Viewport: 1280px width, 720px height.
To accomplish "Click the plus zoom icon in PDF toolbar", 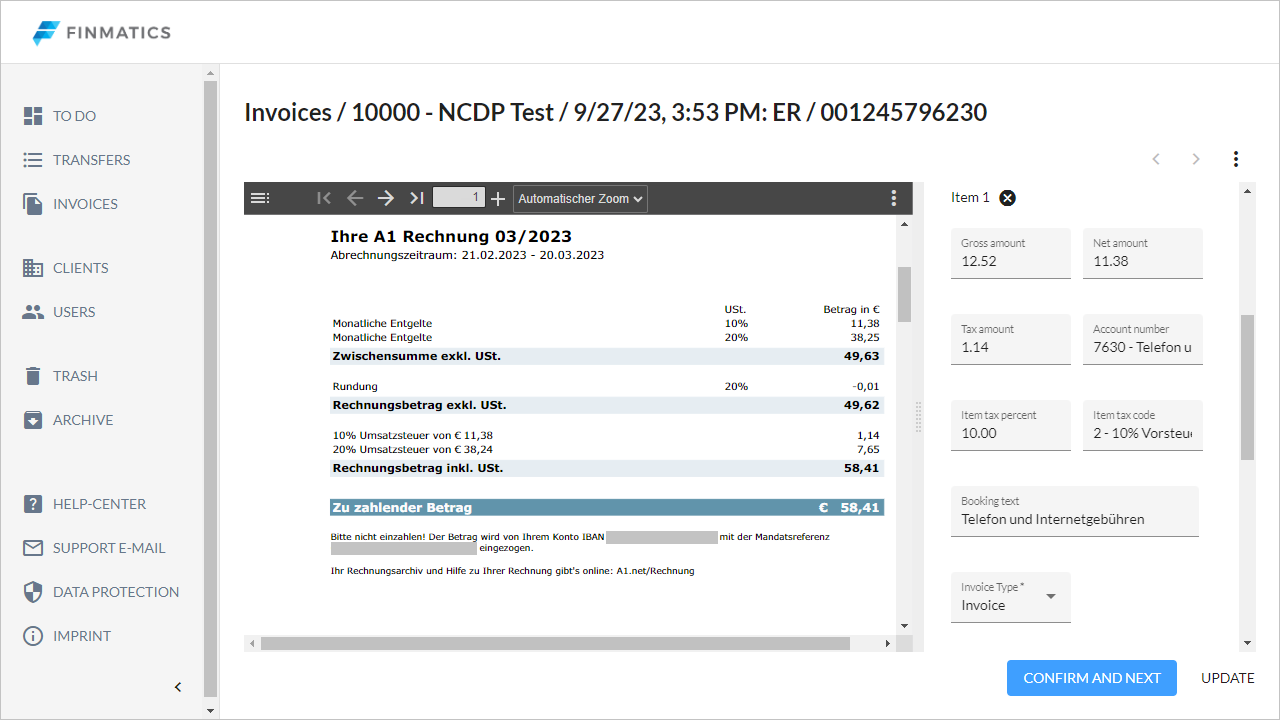I will (x=498, y=198).
